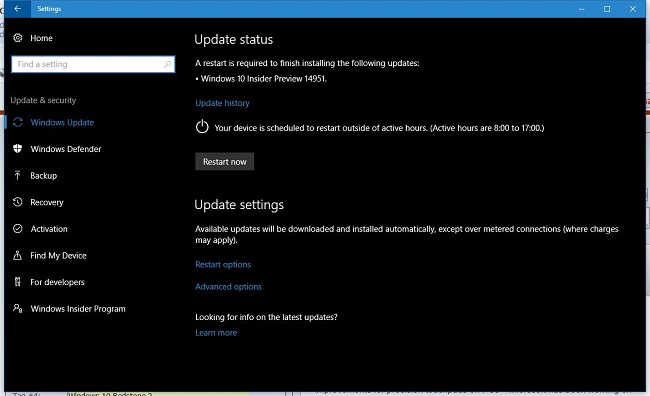Click the Windows Defender shield icon
Viewport: 650px width, 396px height.
coord(17,148)
